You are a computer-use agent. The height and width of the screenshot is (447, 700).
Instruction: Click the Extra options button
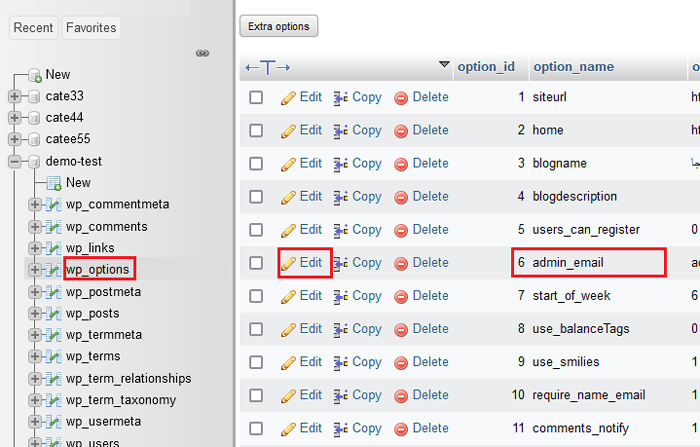[x=279, y=26]
